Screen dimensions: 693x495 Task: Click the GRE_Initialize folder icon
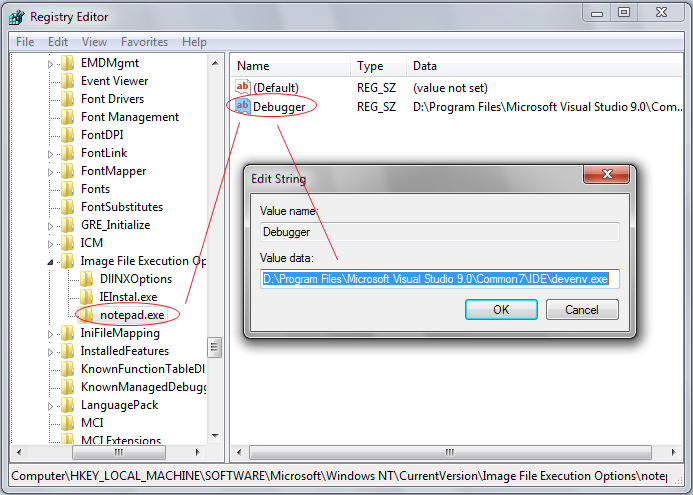point(68,225)
